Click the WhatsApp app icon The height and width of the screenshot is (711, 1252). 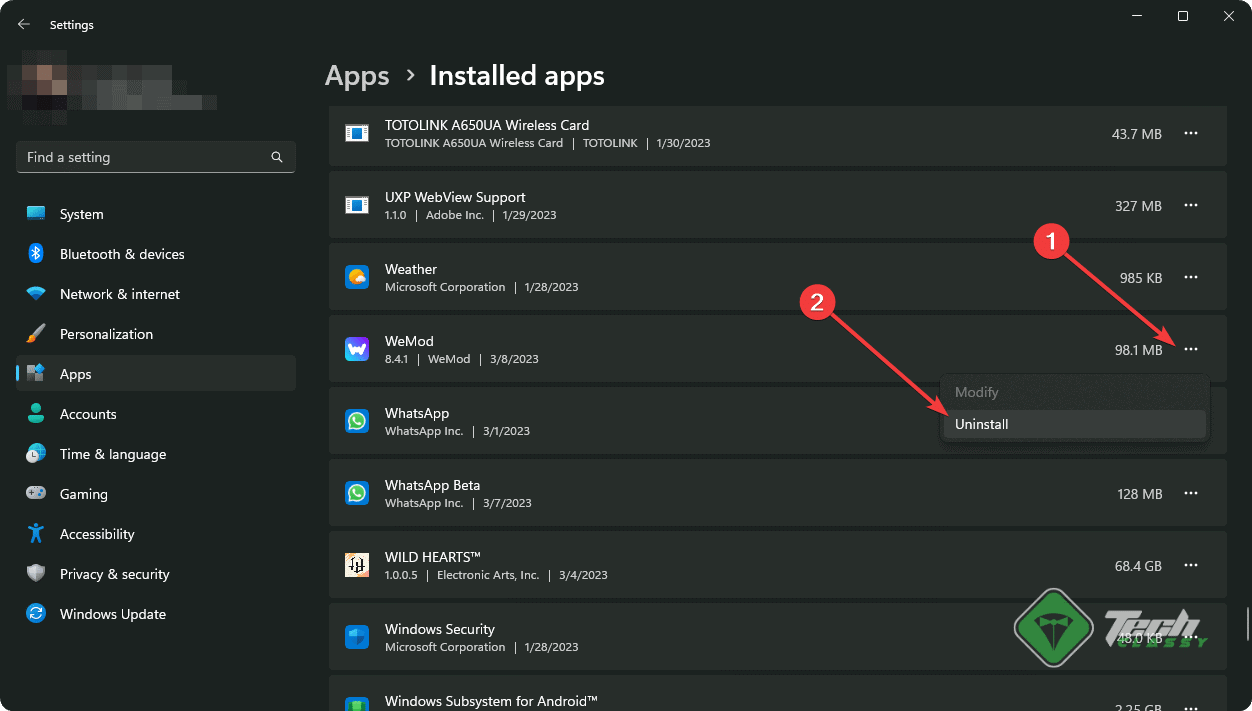(x=357, y=421)
